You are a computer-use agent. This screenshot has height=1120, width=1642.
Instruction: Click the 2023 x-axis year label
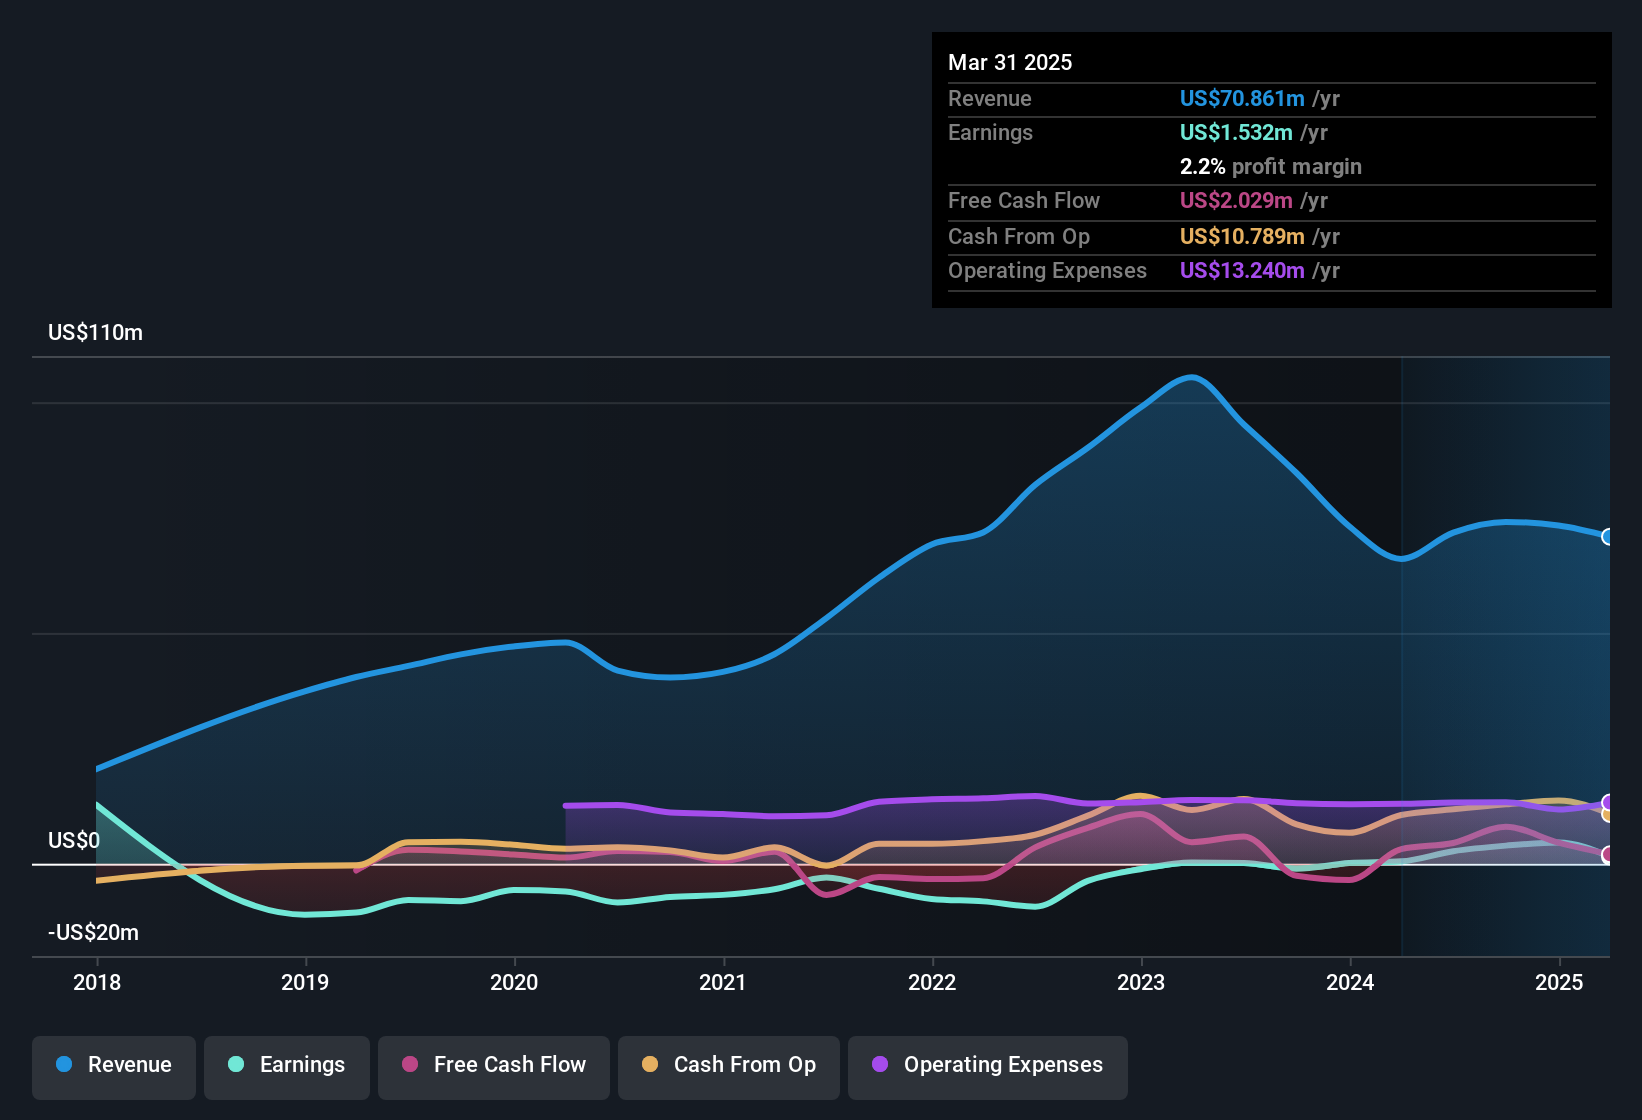click(1141, 982)
